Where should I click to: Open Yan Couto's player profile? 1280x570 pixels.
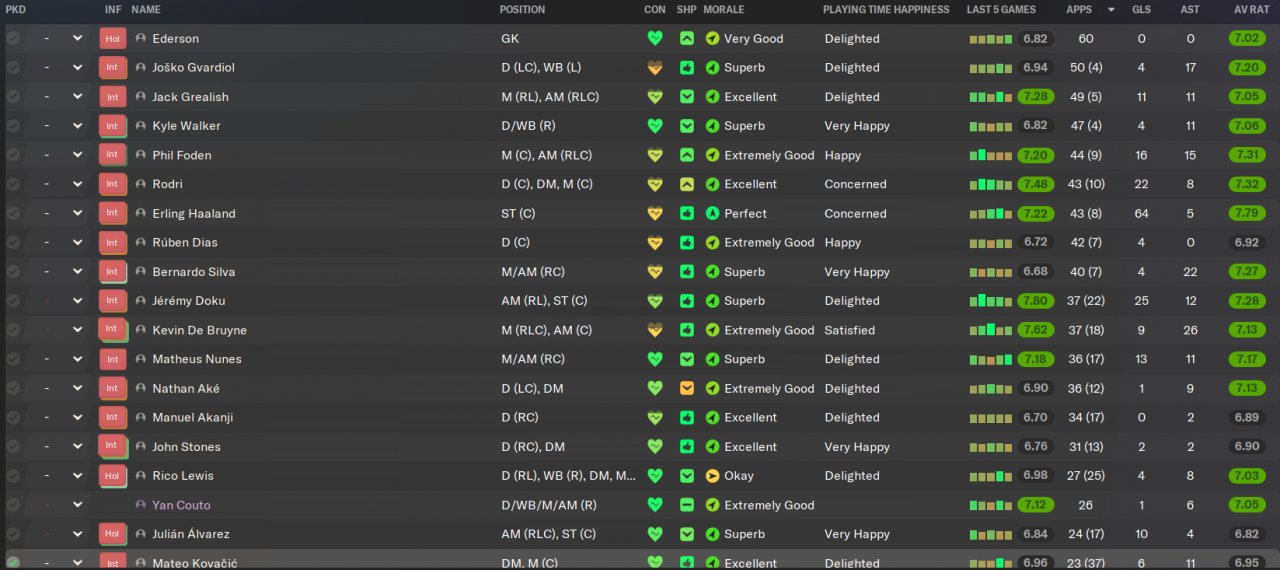(x=181, y=505)
